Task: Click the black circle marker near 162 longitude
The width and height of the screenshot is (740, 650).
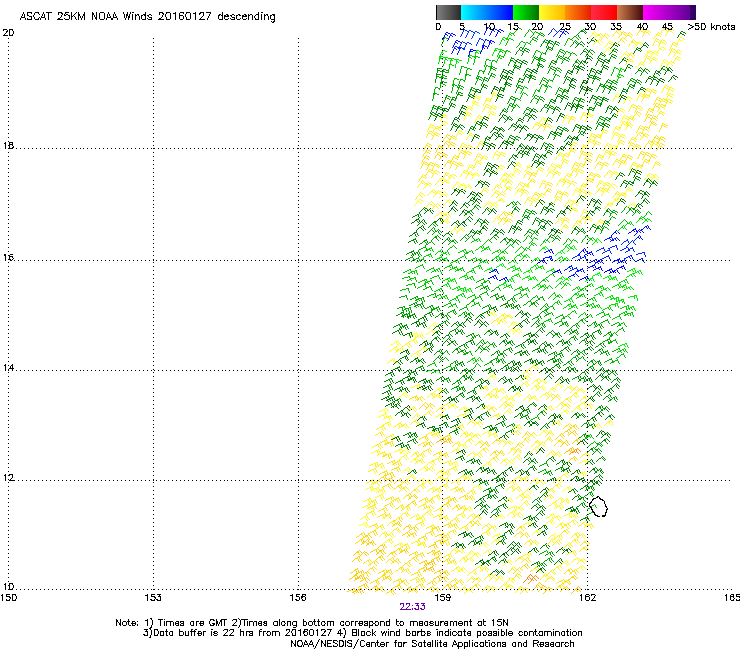Action: pyautogui.click(x=598, y=507)
